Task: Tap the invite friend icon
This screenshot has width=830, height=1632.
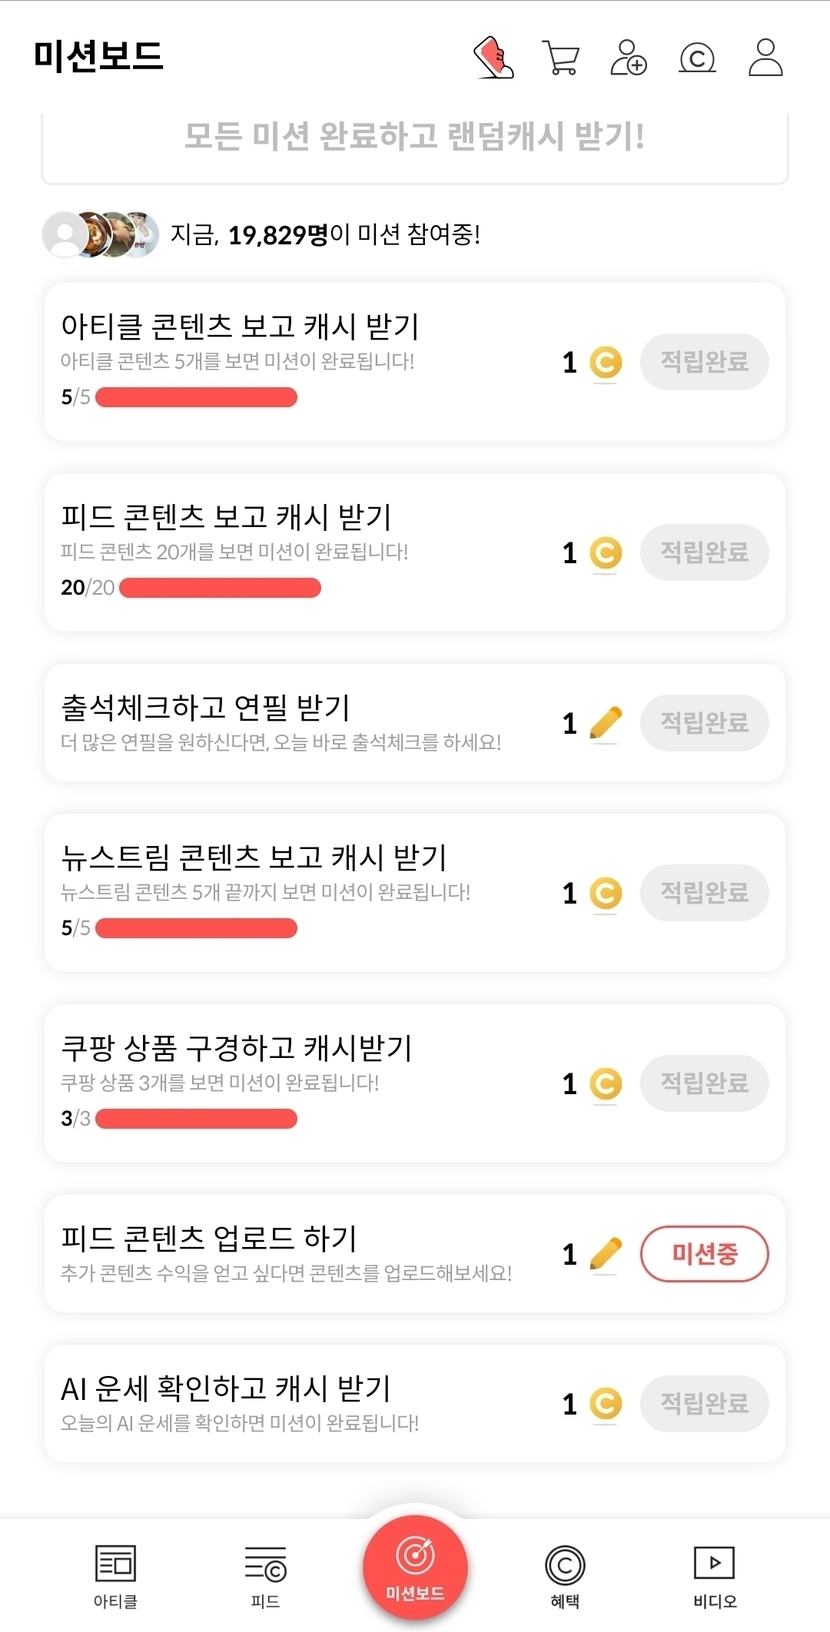Action: pyautogui.click(x=628, y=57)
